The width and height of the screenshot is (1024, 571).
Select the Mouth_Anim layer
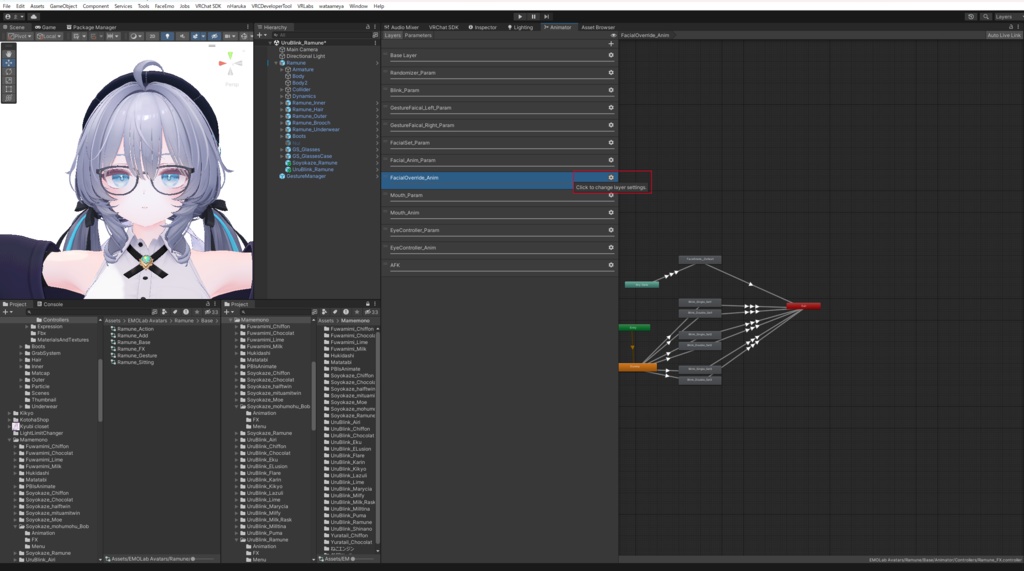tap(498, 212)
